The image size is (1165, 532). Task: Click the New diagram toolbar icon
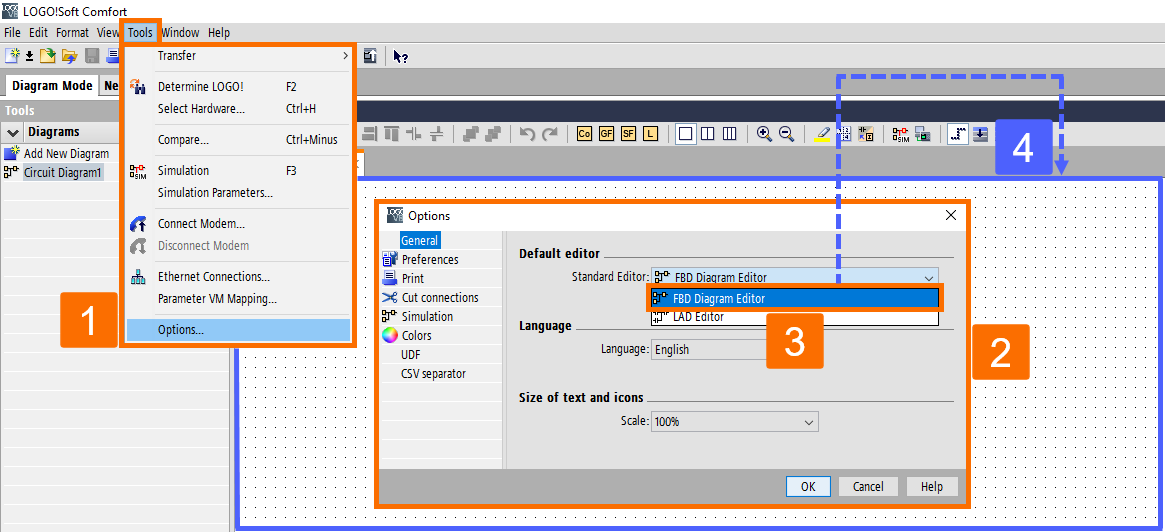[x=12, y=56]
